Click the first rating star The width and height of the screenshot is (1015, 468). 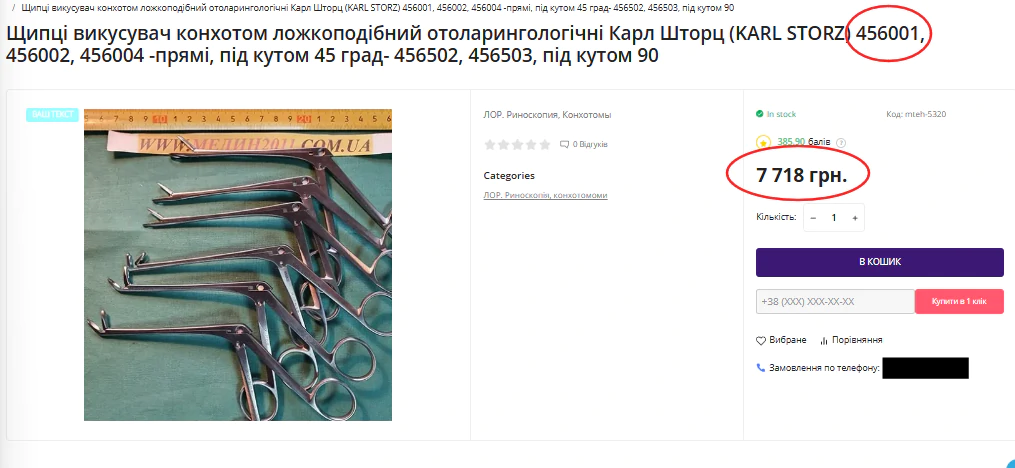490,144
